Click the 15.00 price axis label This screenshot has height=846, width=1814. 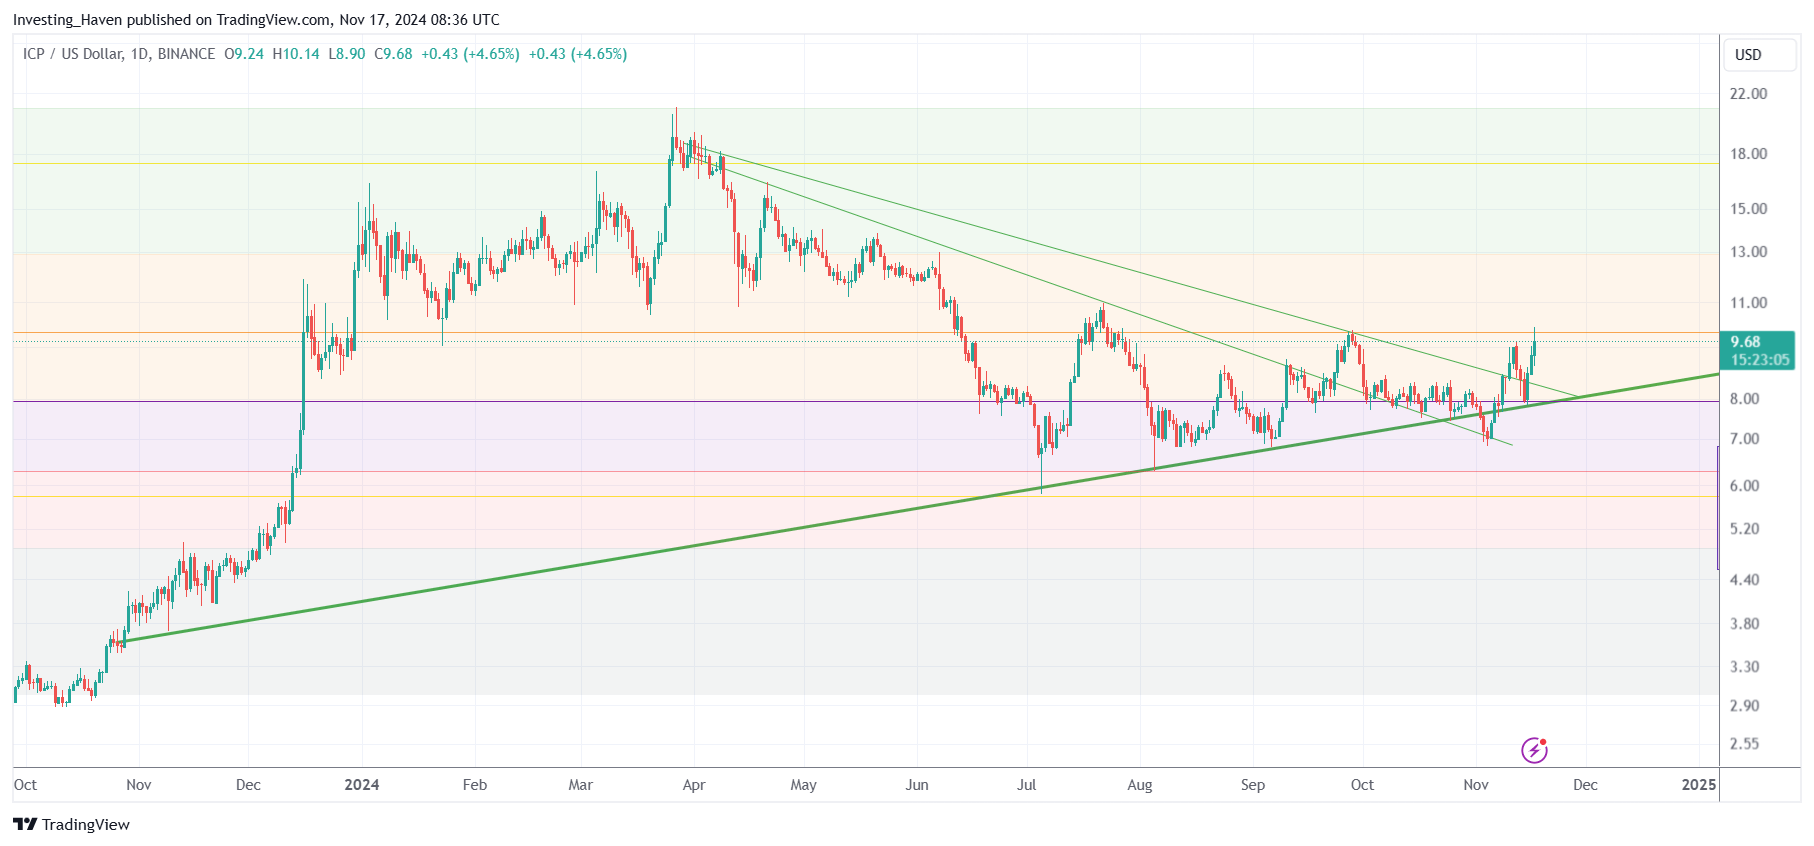1748,209
